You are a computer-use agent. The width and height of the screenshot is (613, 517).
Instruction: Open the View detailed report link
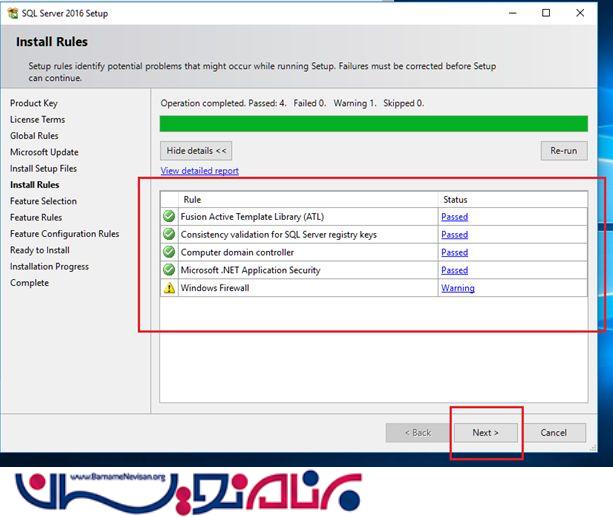tap(199, 171)
